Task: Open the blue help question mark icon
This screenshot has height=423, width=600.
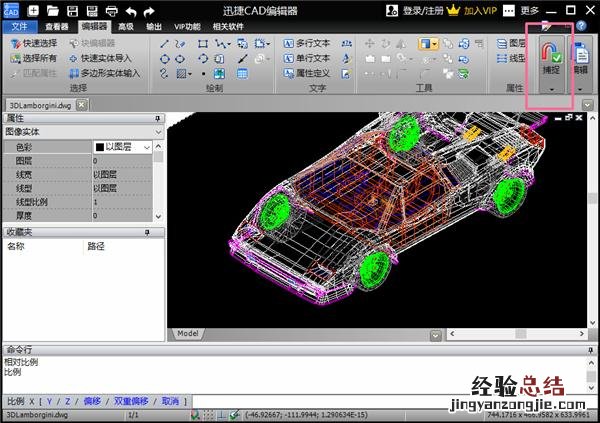Action: point(581,26)
